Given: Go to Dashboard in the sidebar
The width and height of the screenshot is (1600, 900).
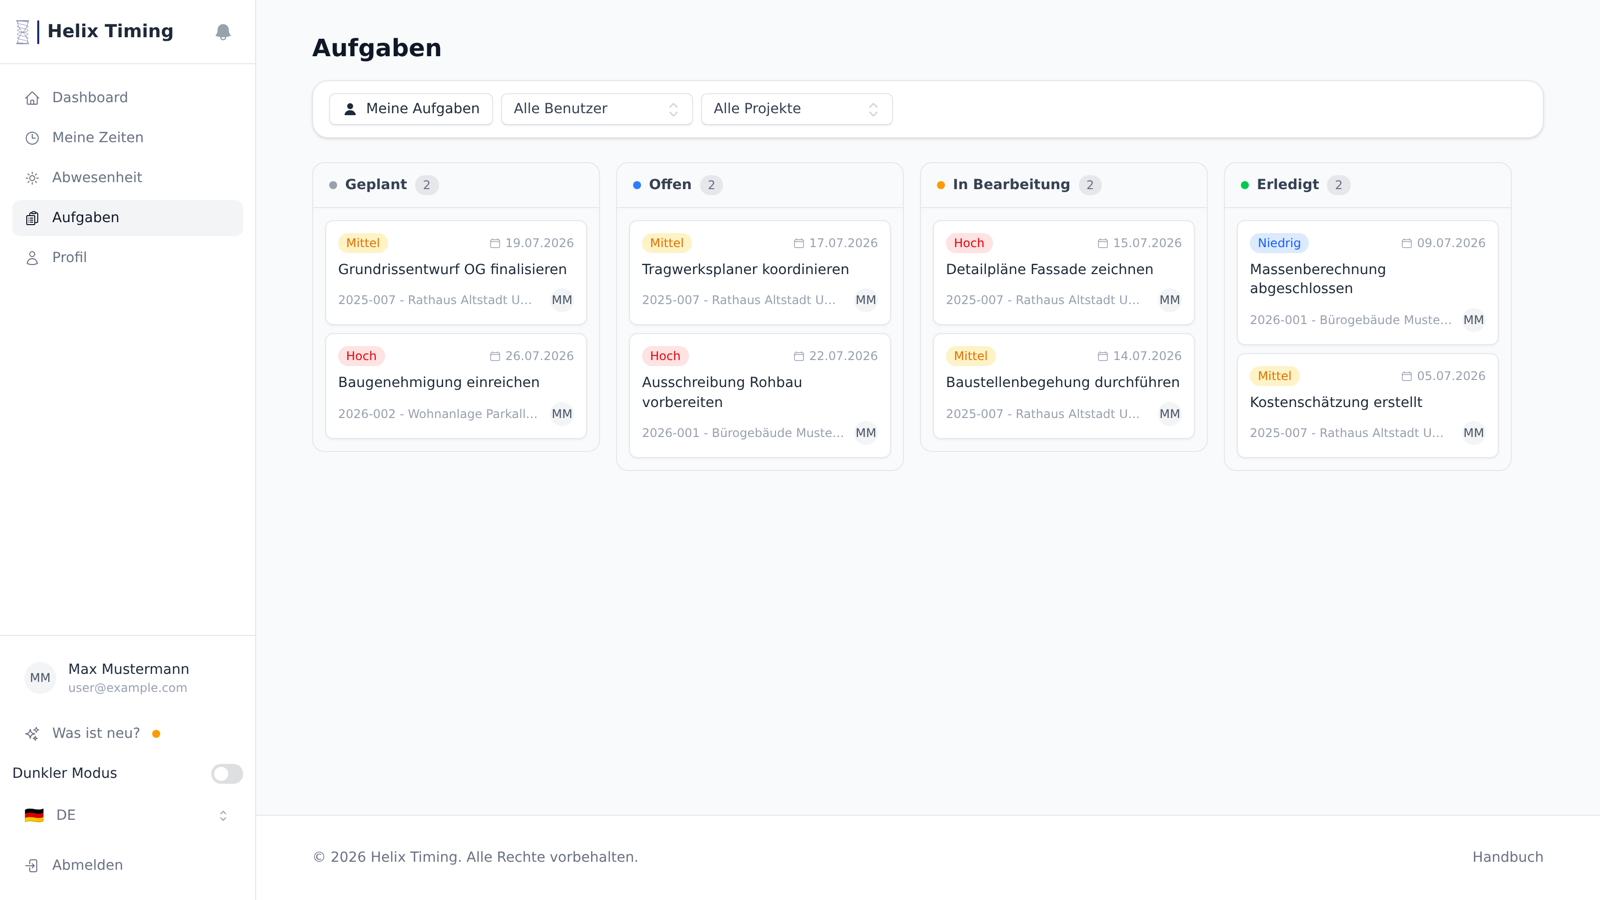Looking at the screenshot, I should pos(128,98).
